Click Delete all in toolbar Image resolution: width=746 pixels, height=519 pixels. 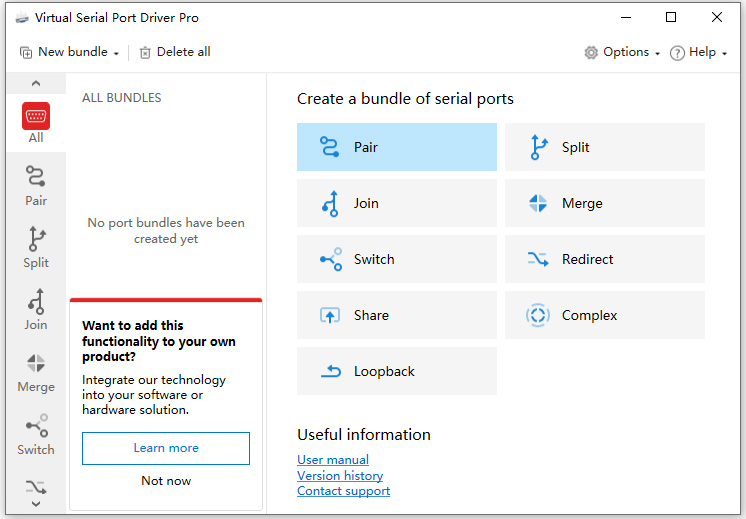tap(175, 52)
